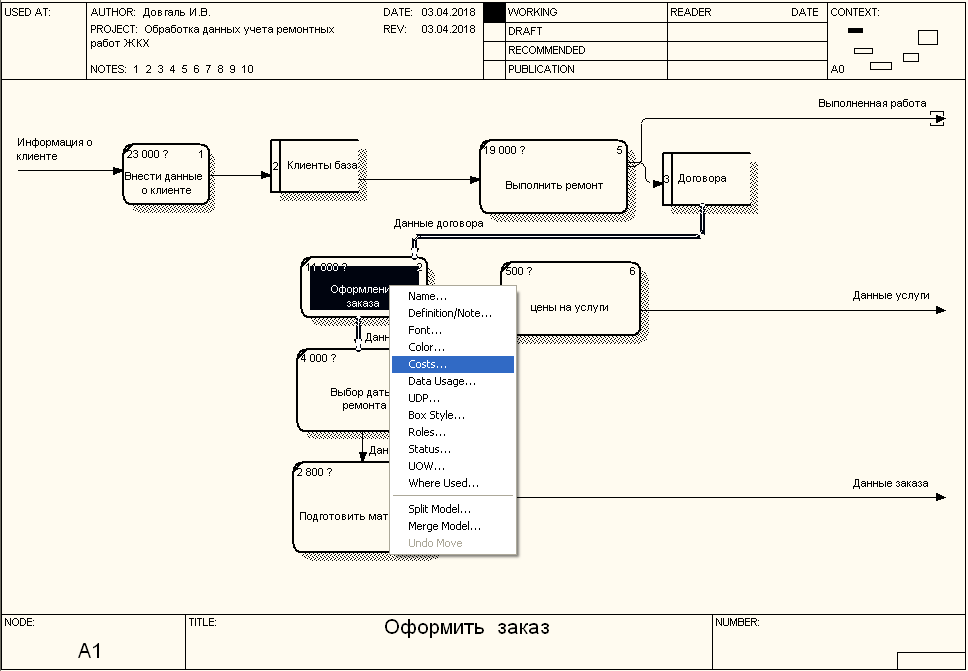Choose Name... in the context menu

[x=427, y=297]
